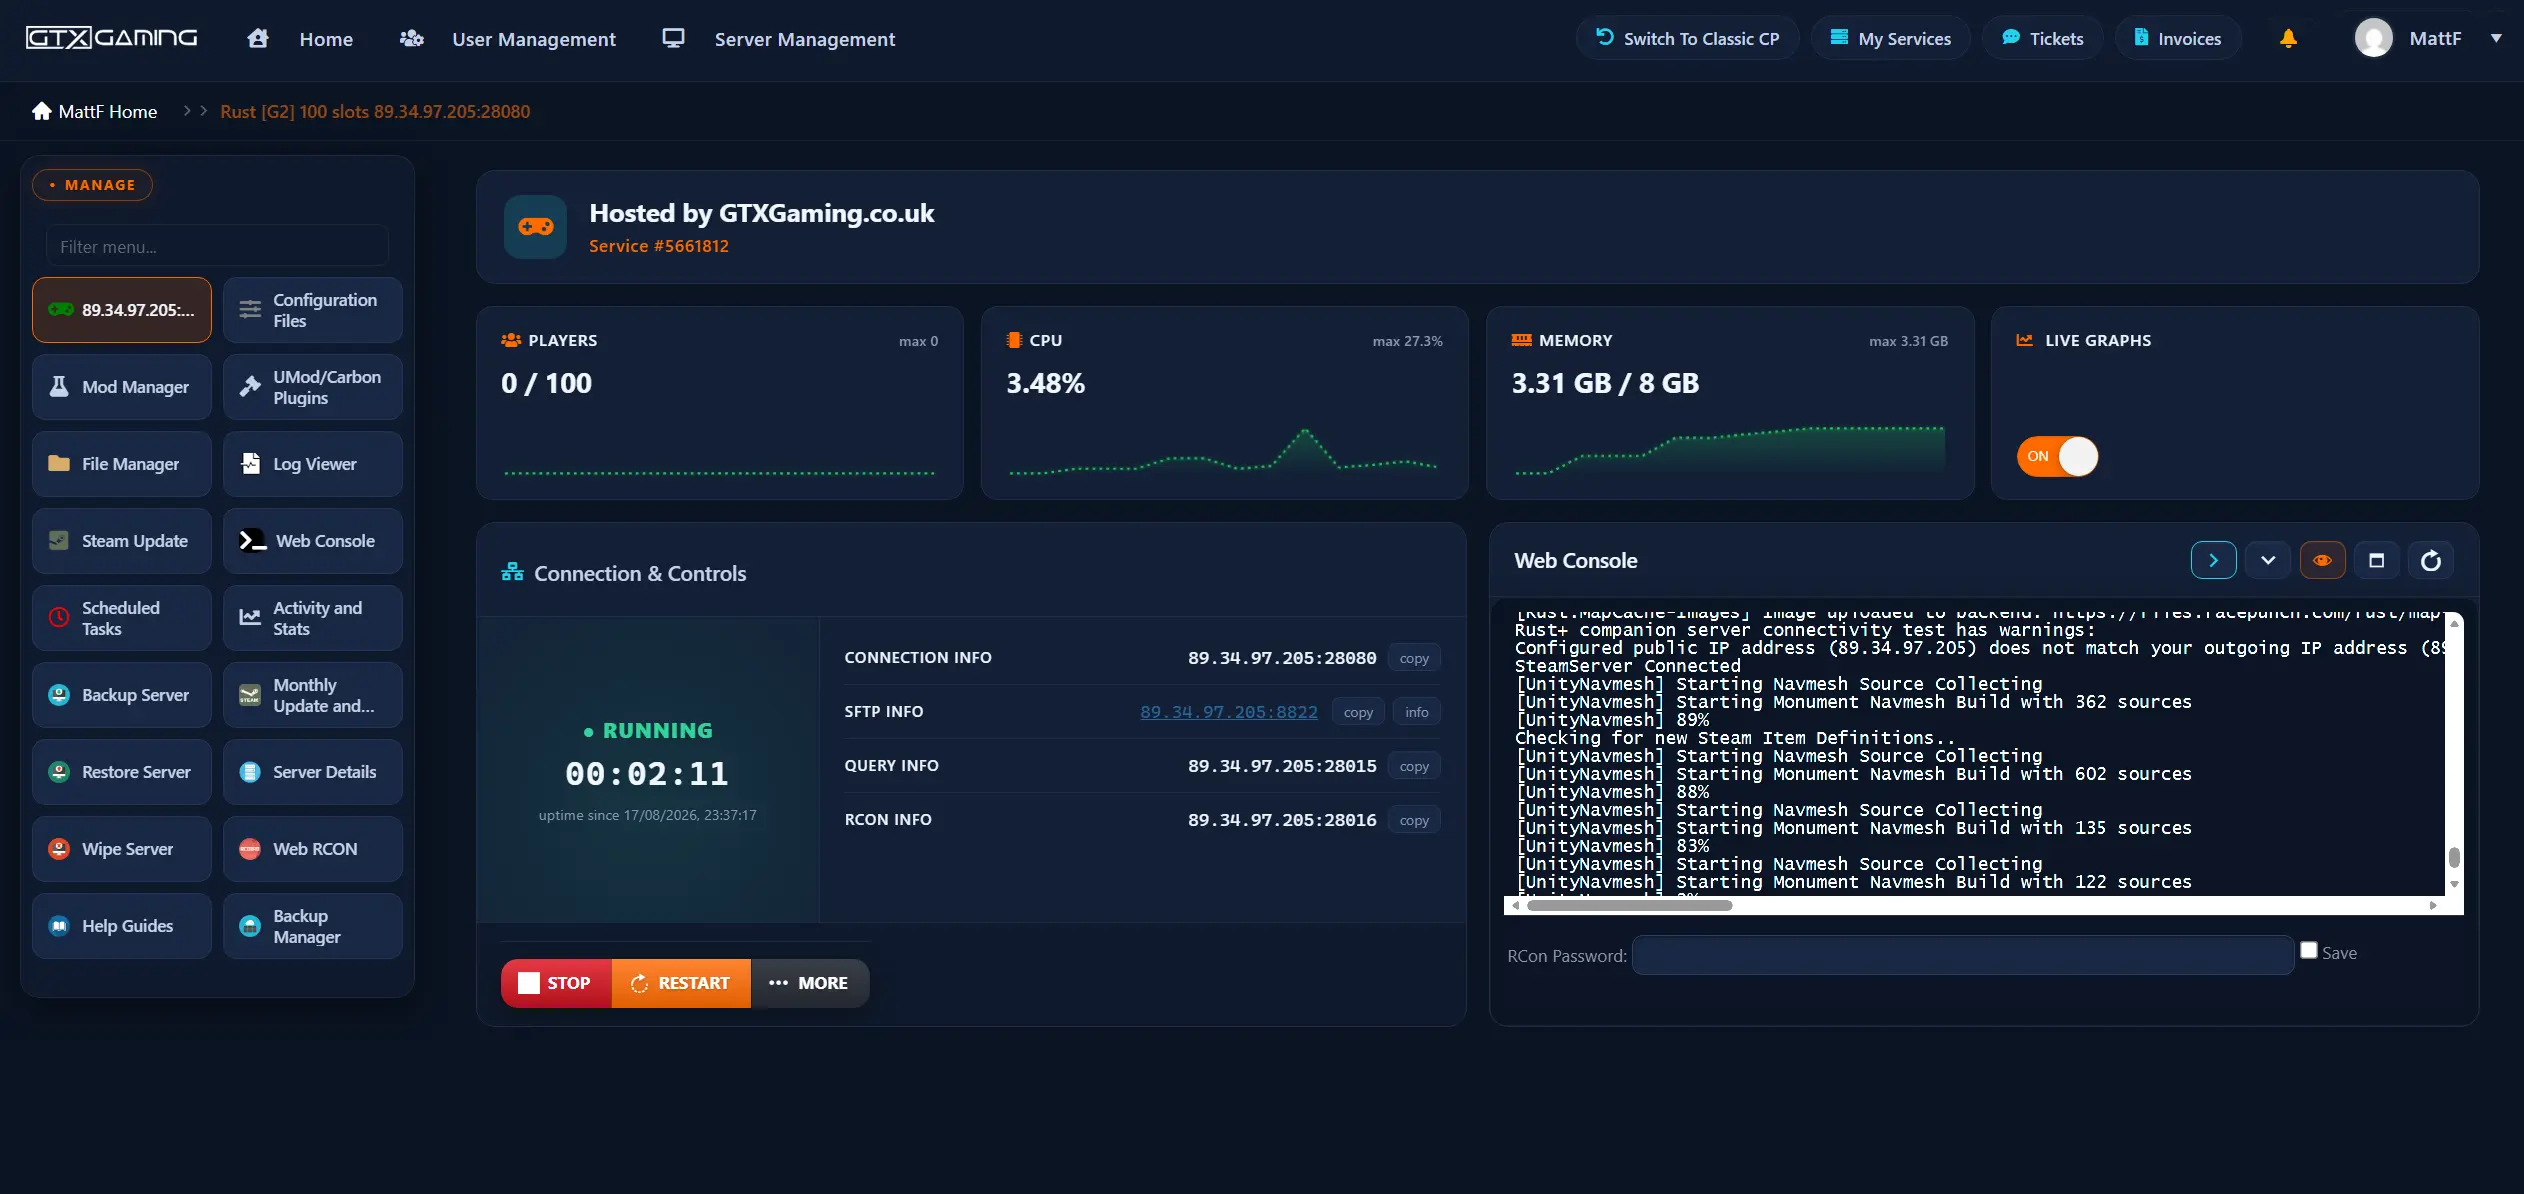Toggle Live Graphs ON switch
The image size is (2524, 1194).
[2057, 456]
